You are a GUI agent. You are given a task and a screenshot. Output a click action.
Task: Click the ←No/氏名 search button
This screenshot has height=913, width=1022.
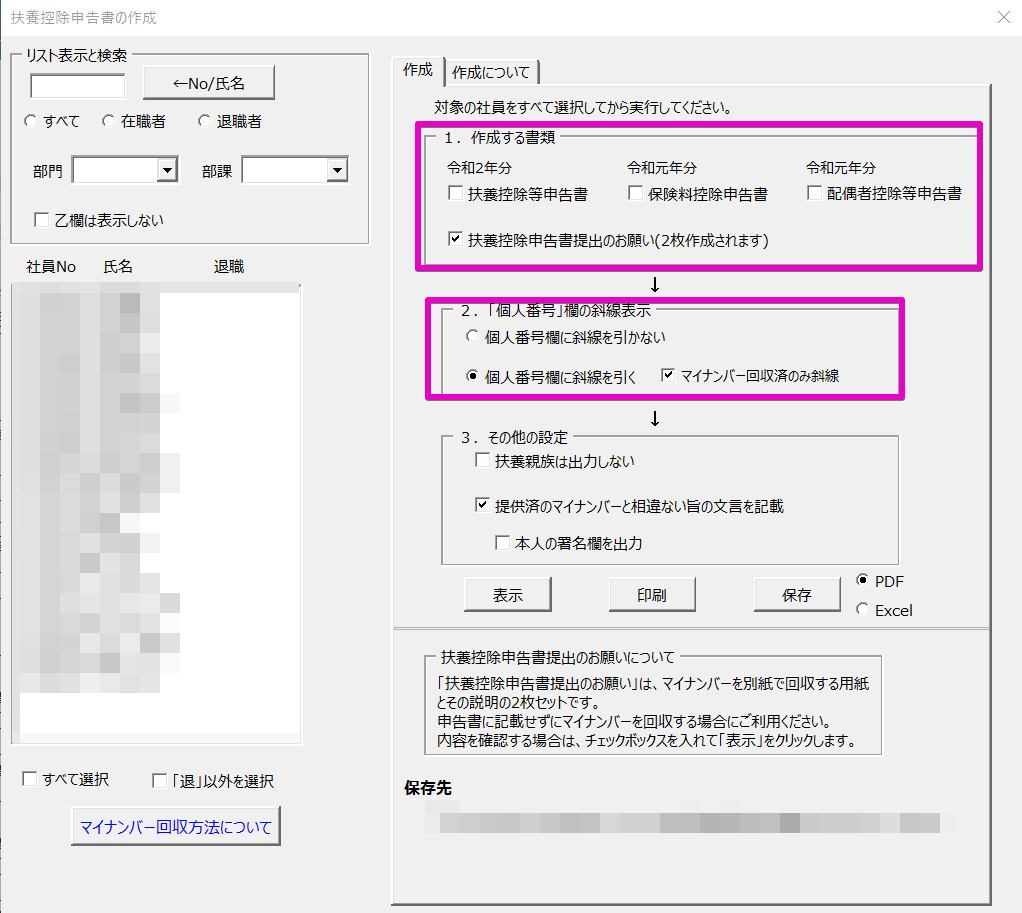click(x=208, y=83)
